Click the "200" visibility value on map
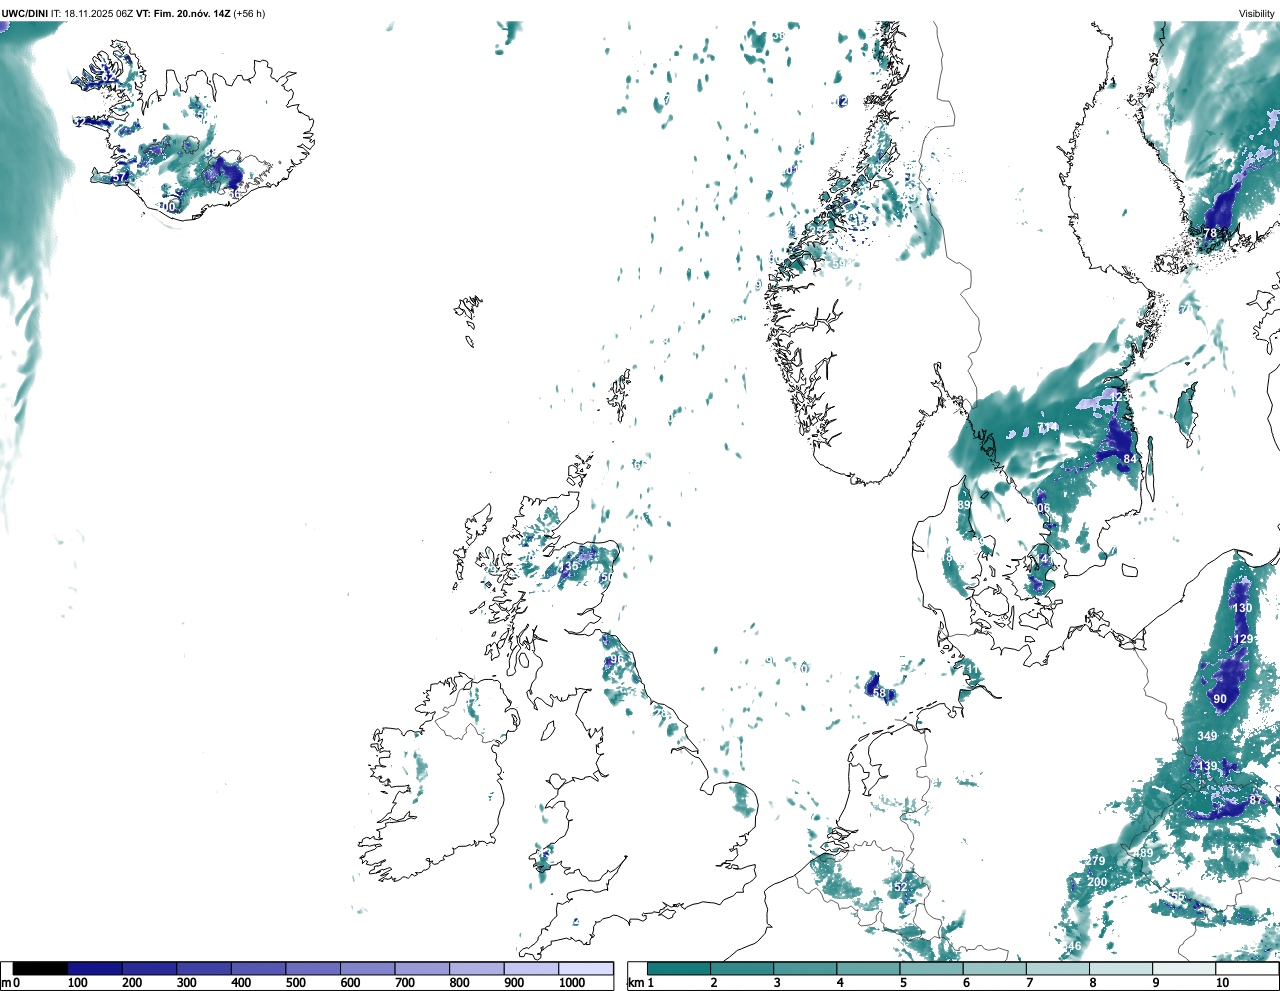Screen dimensions: 1280x991 1097,882
